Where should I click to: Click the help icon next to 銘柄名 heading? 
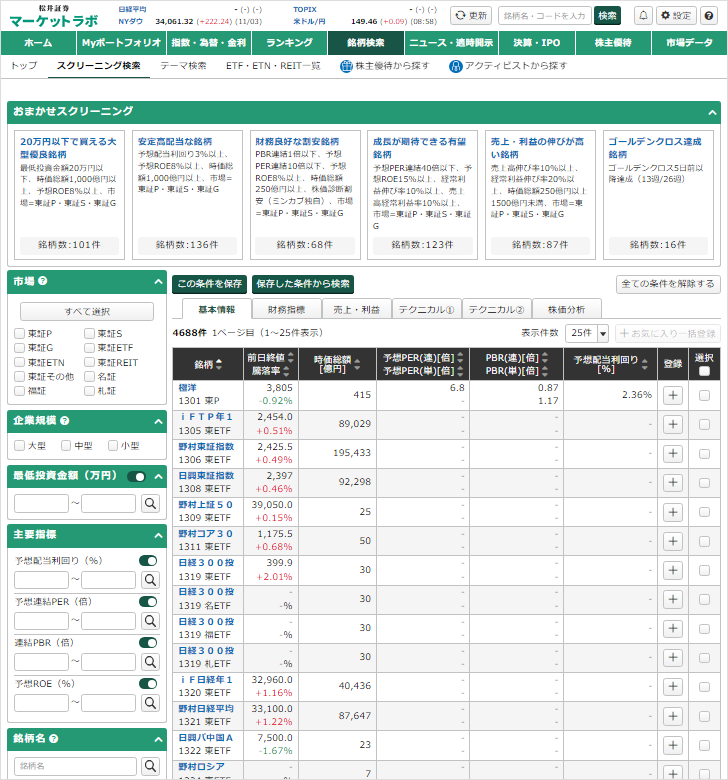[54, 739]
